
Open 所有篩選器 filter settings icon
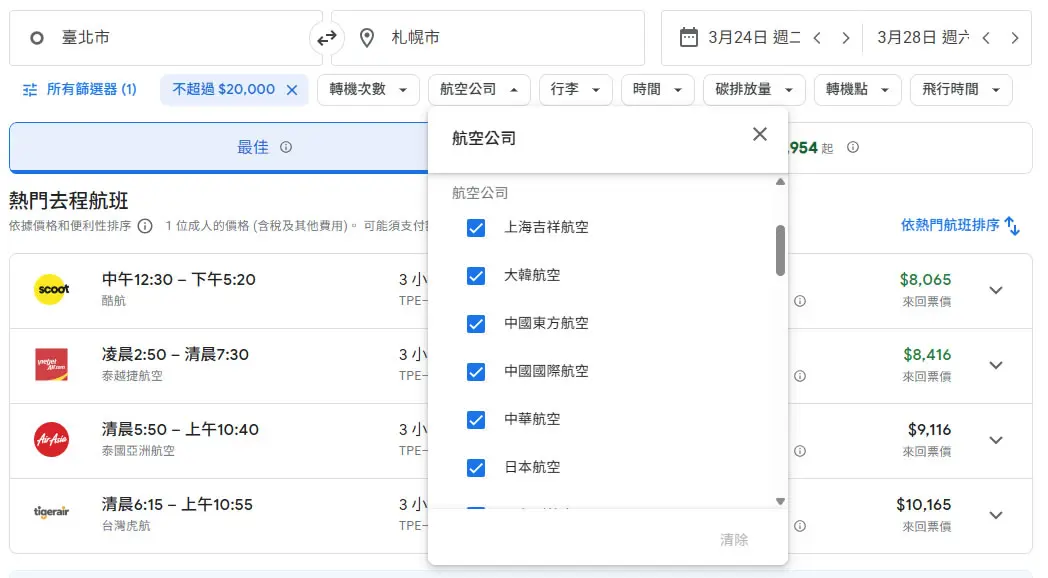pos(30,90)
